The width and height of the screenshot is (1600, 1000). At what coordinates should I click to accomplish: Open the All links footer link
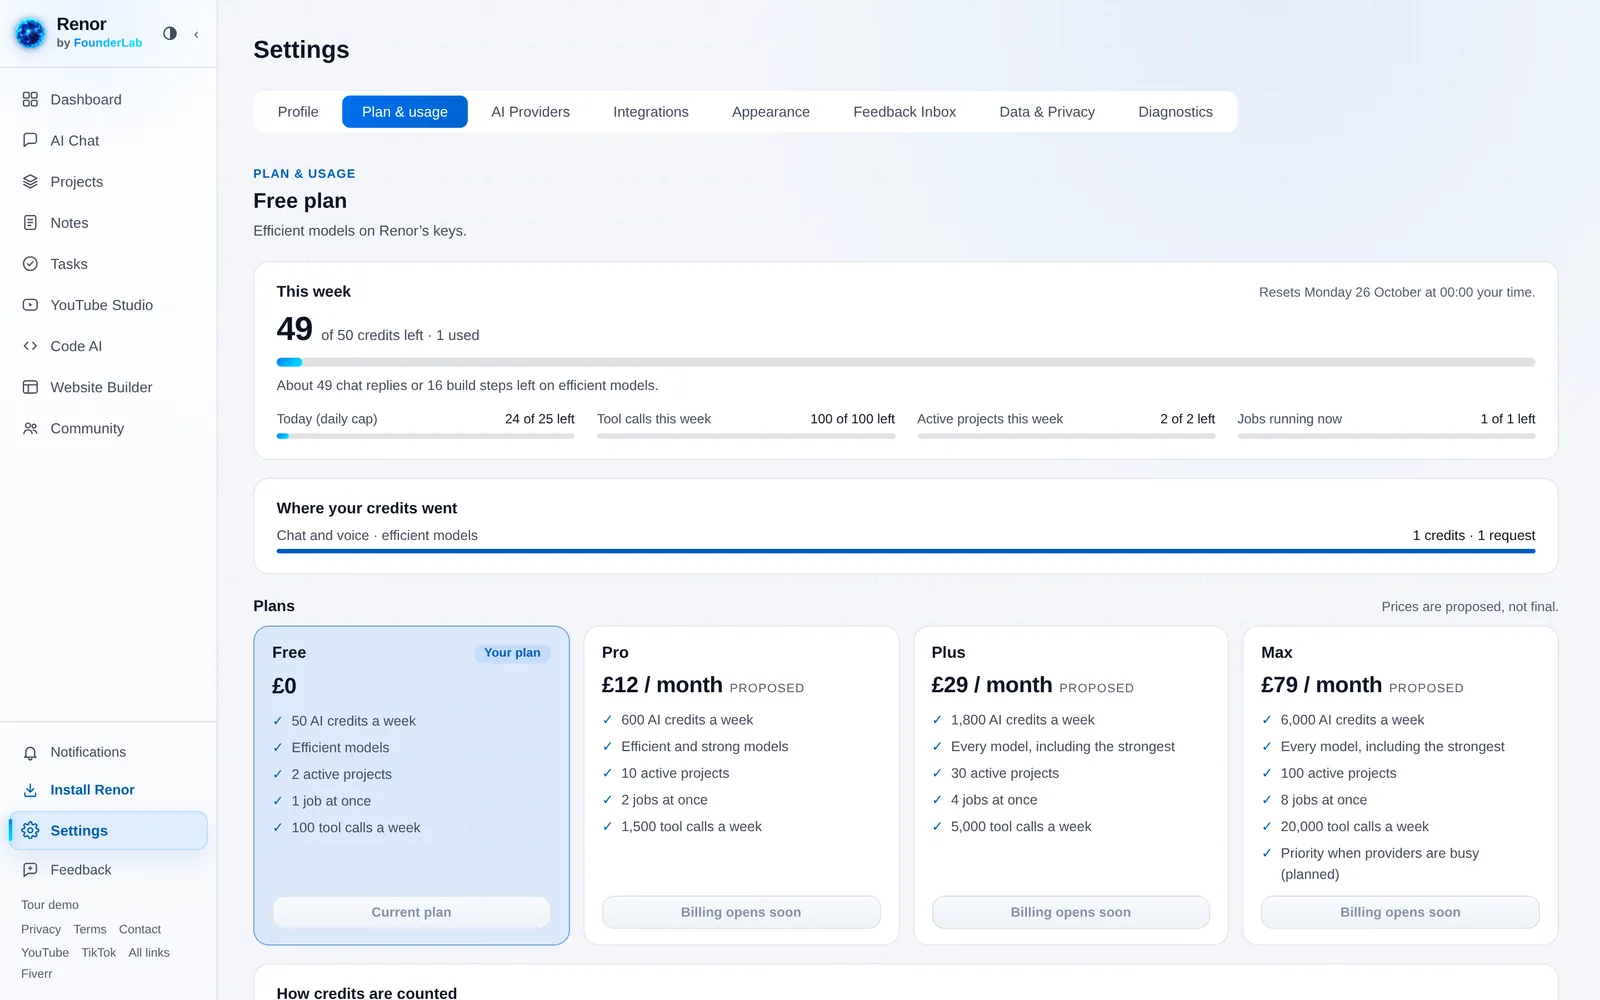pos(149,953)
